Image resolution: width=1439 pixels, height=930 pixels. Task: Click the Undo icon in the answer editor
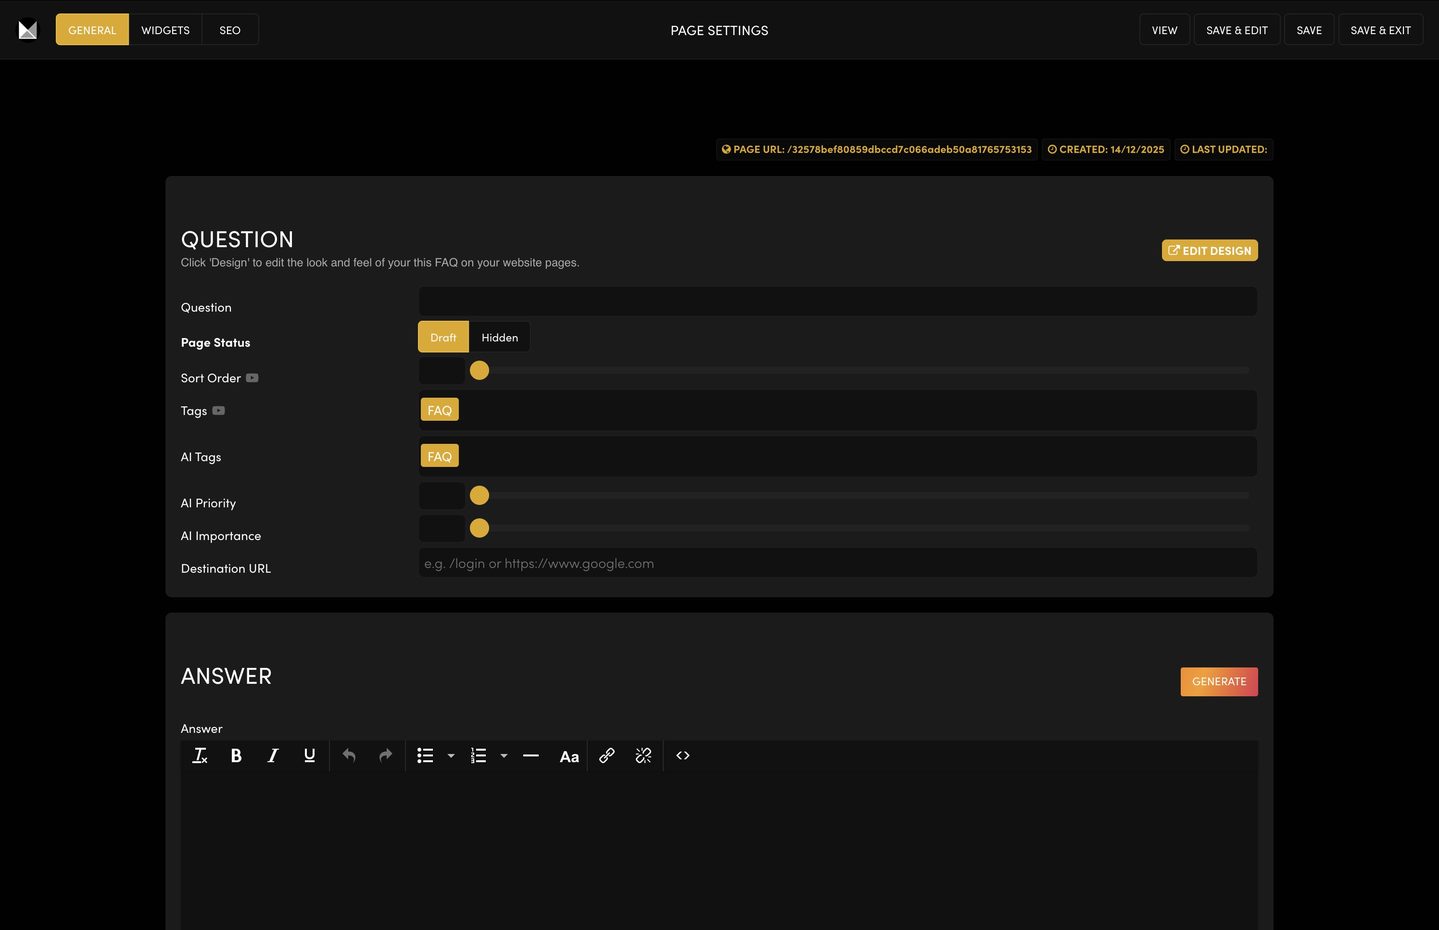click(348, 755)
